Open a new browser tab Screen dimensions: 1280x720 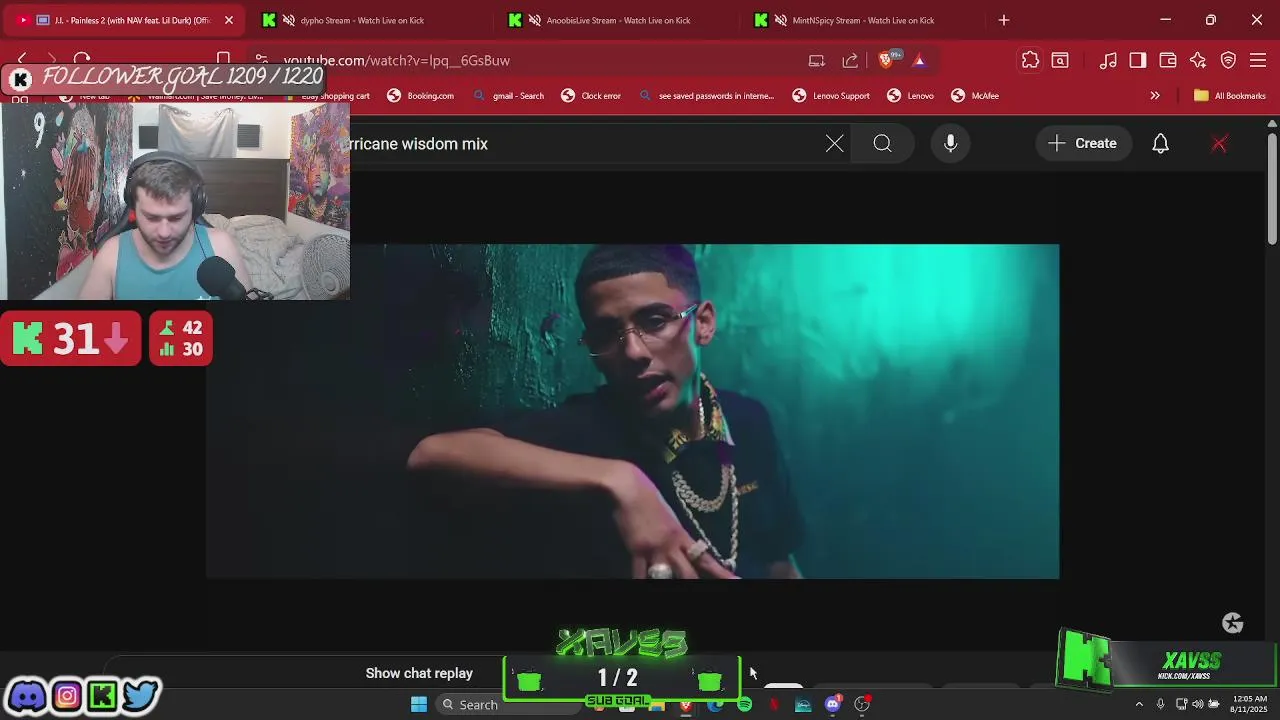click(1004, 20)
